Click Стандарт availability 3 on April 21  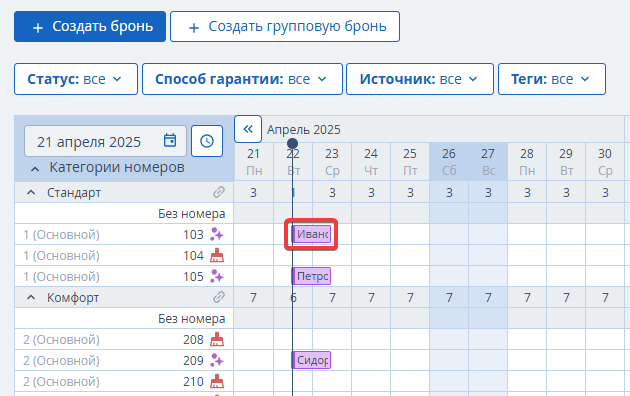point(254,193)
